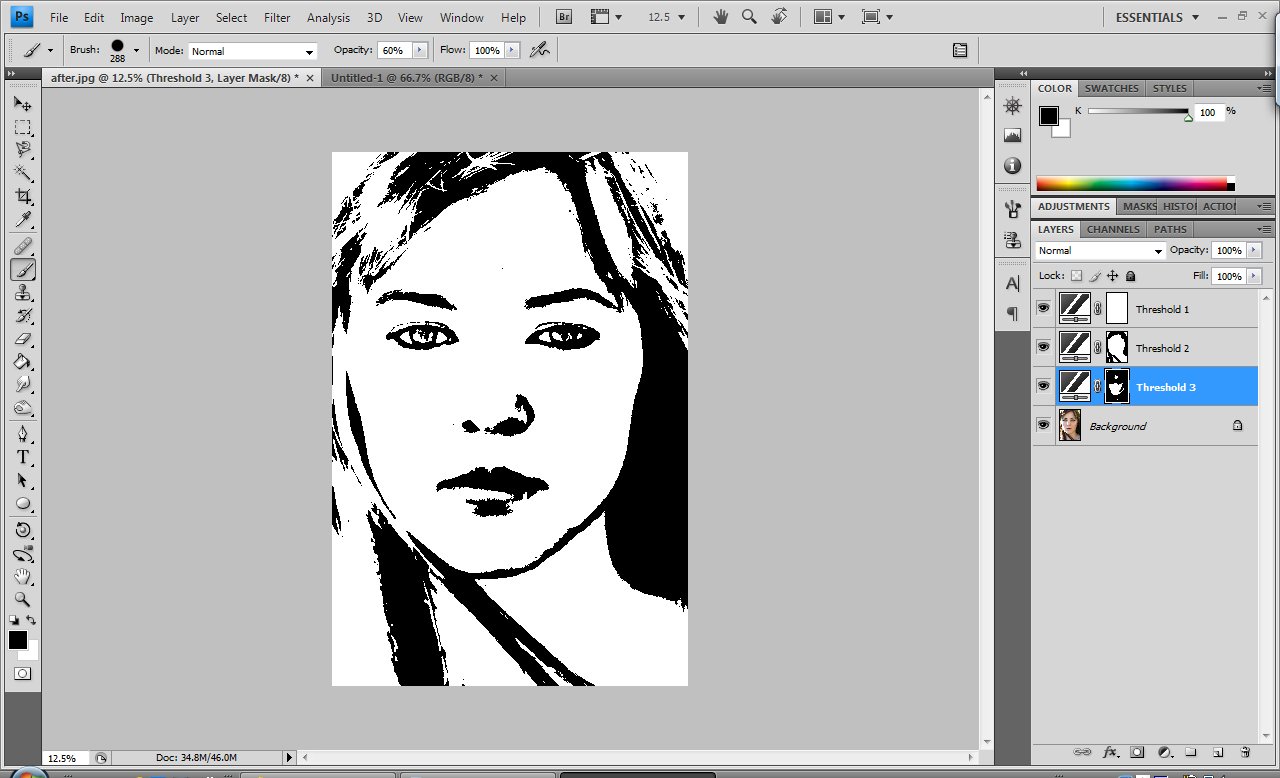The image size is (1280, 778).
Task: Select the Eyedropper tool
Action: click(x=22, y=219)
